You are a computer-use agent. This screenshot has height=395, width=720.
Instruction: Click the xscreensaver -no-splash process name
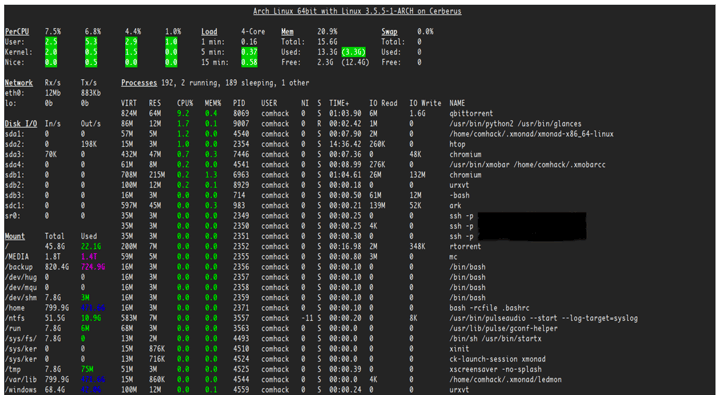point(495,369)
